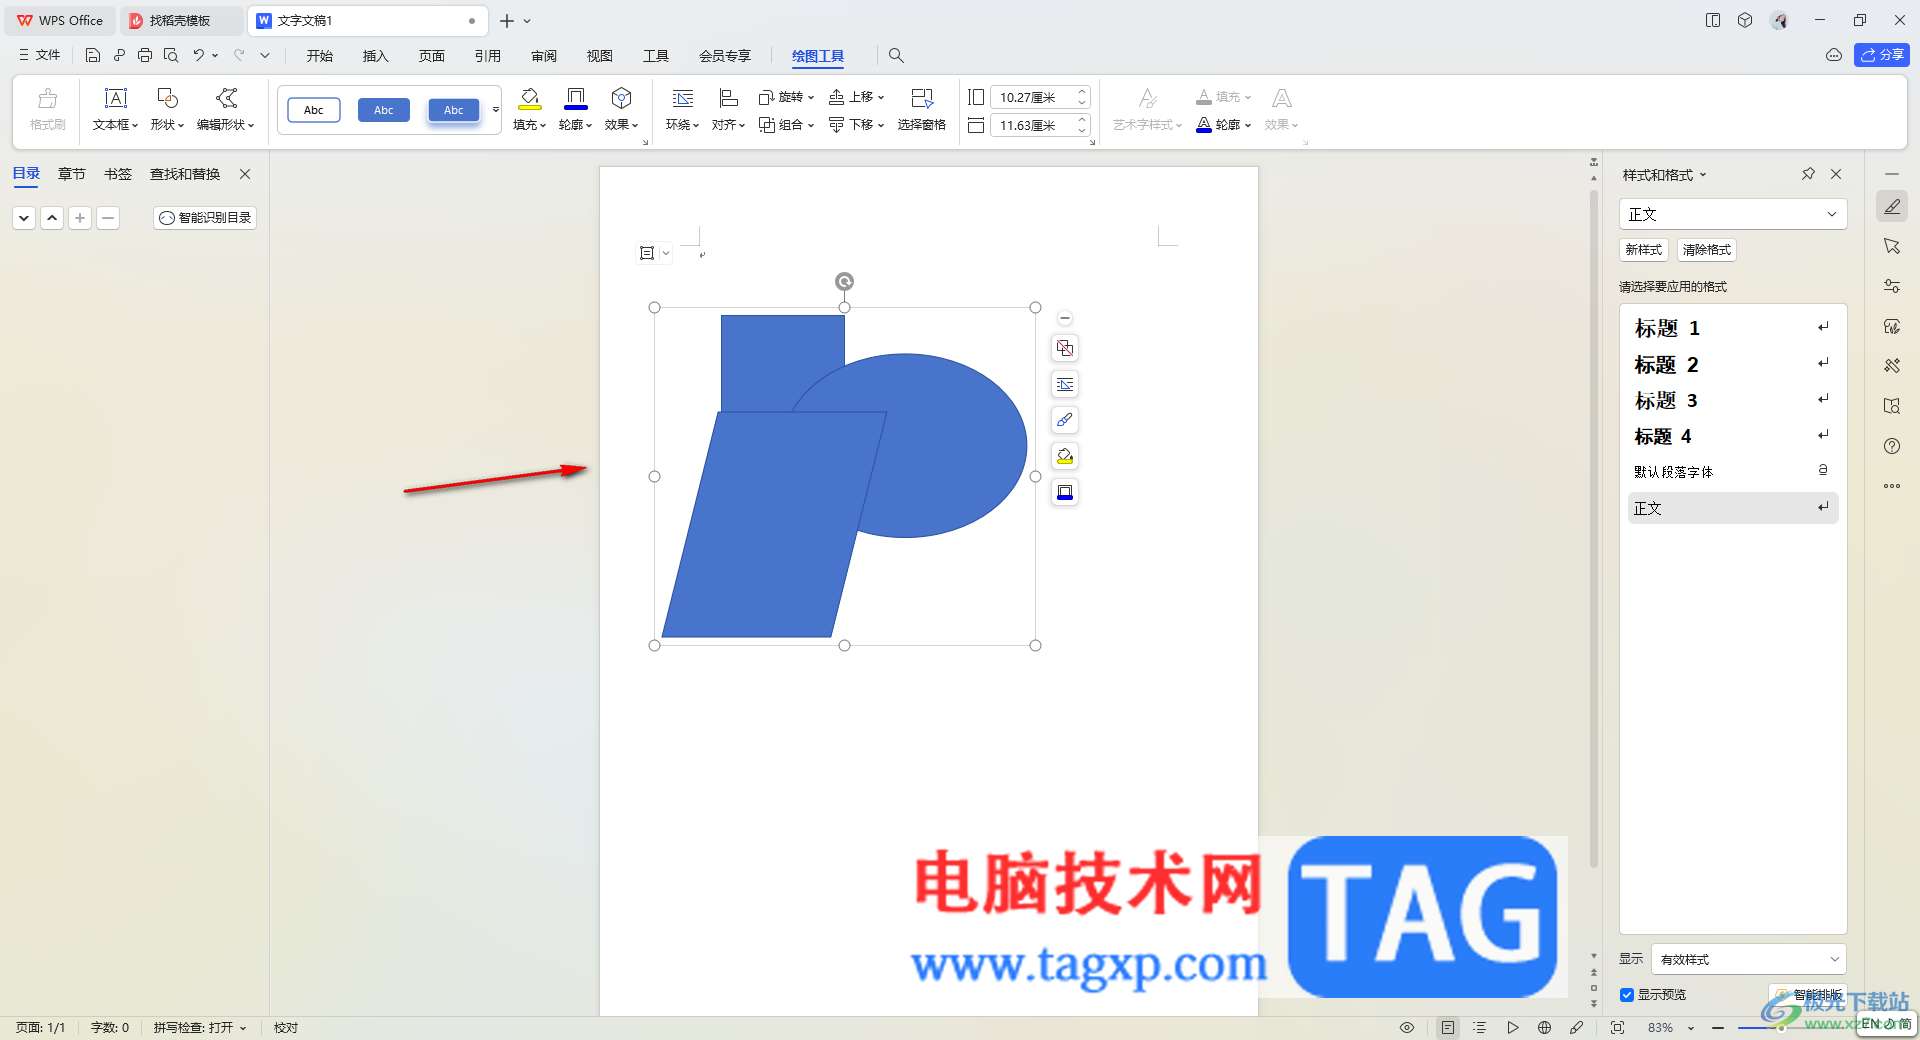The width and height of the screenshot is (1920, 1040).
Task: Open the Bring Forward dropdown
Action: (857, 97)
